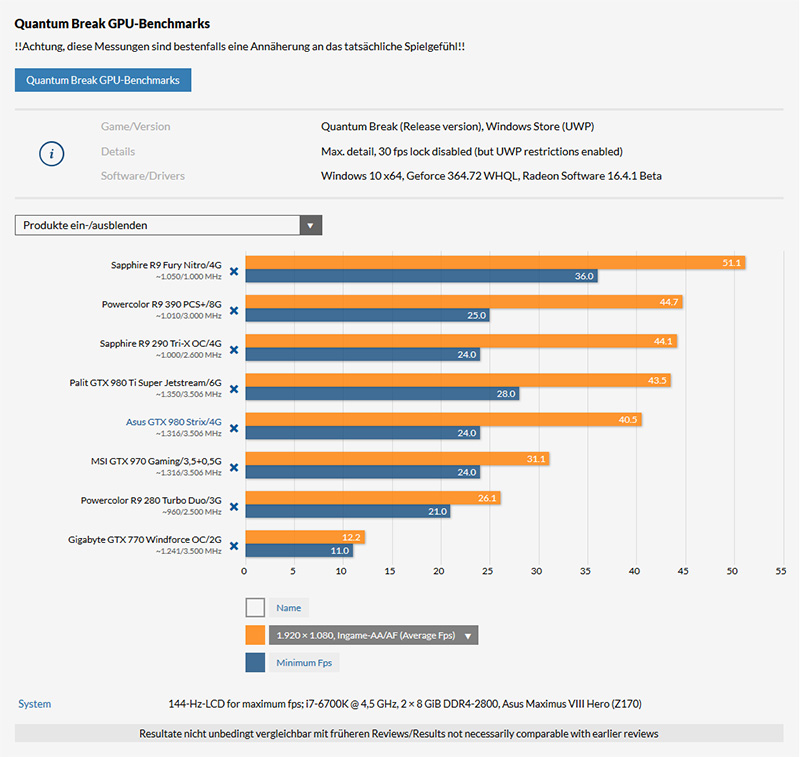Click the Minimum Fps legend label
Viewport: 800px width, 757px height.
coord(304,663)
